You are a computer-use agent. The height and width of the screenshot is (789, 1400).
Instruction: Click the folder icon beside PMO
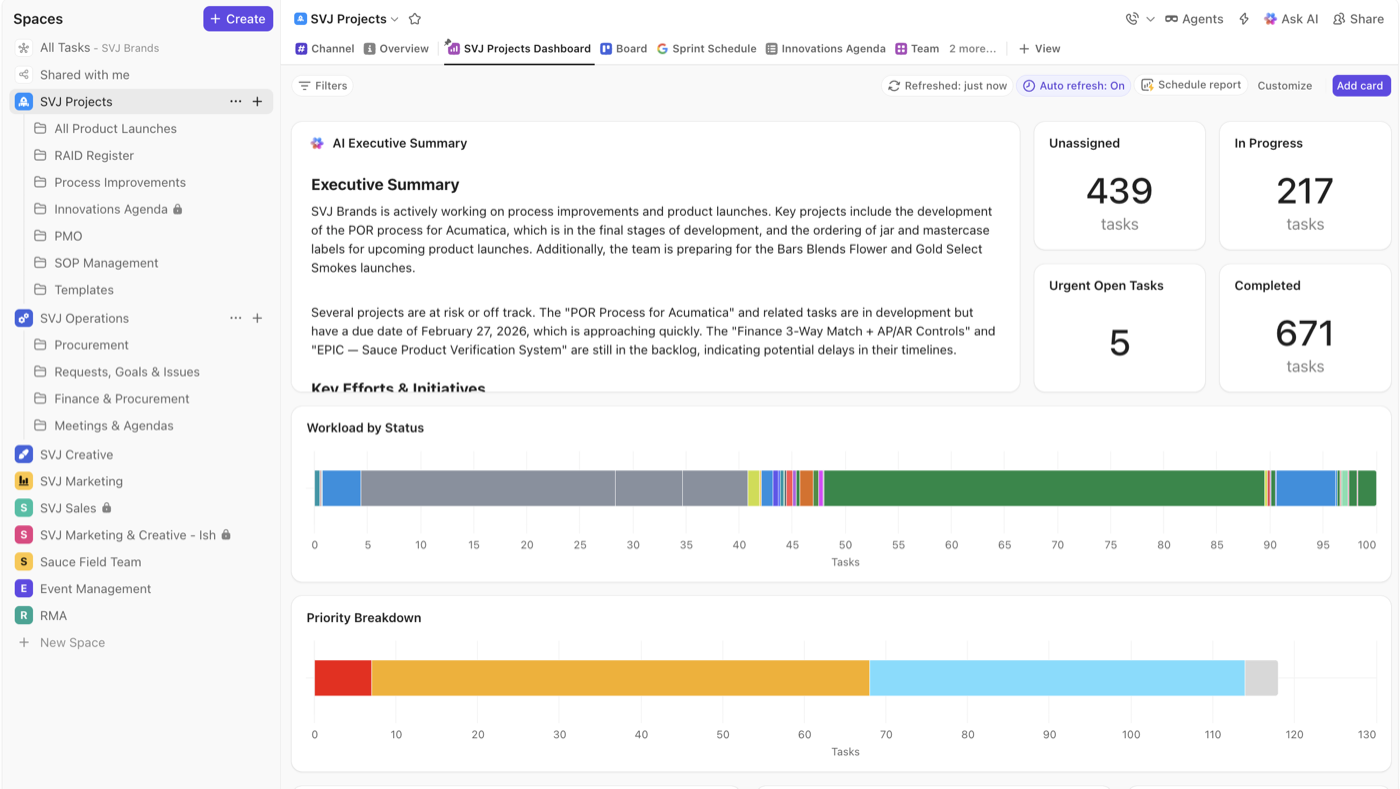(41, 236)
